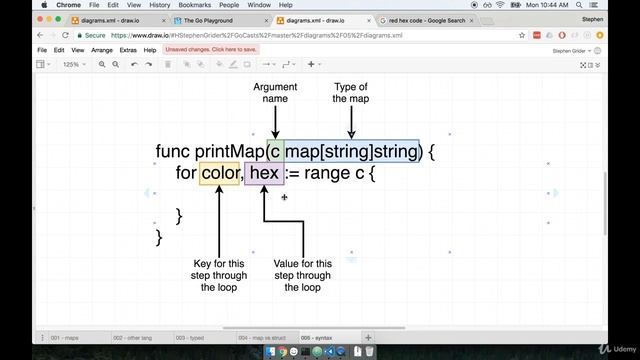The width and height of the screenshot is (640, 360).
Task: Open draw.io View menu
Action: (78, 50)
